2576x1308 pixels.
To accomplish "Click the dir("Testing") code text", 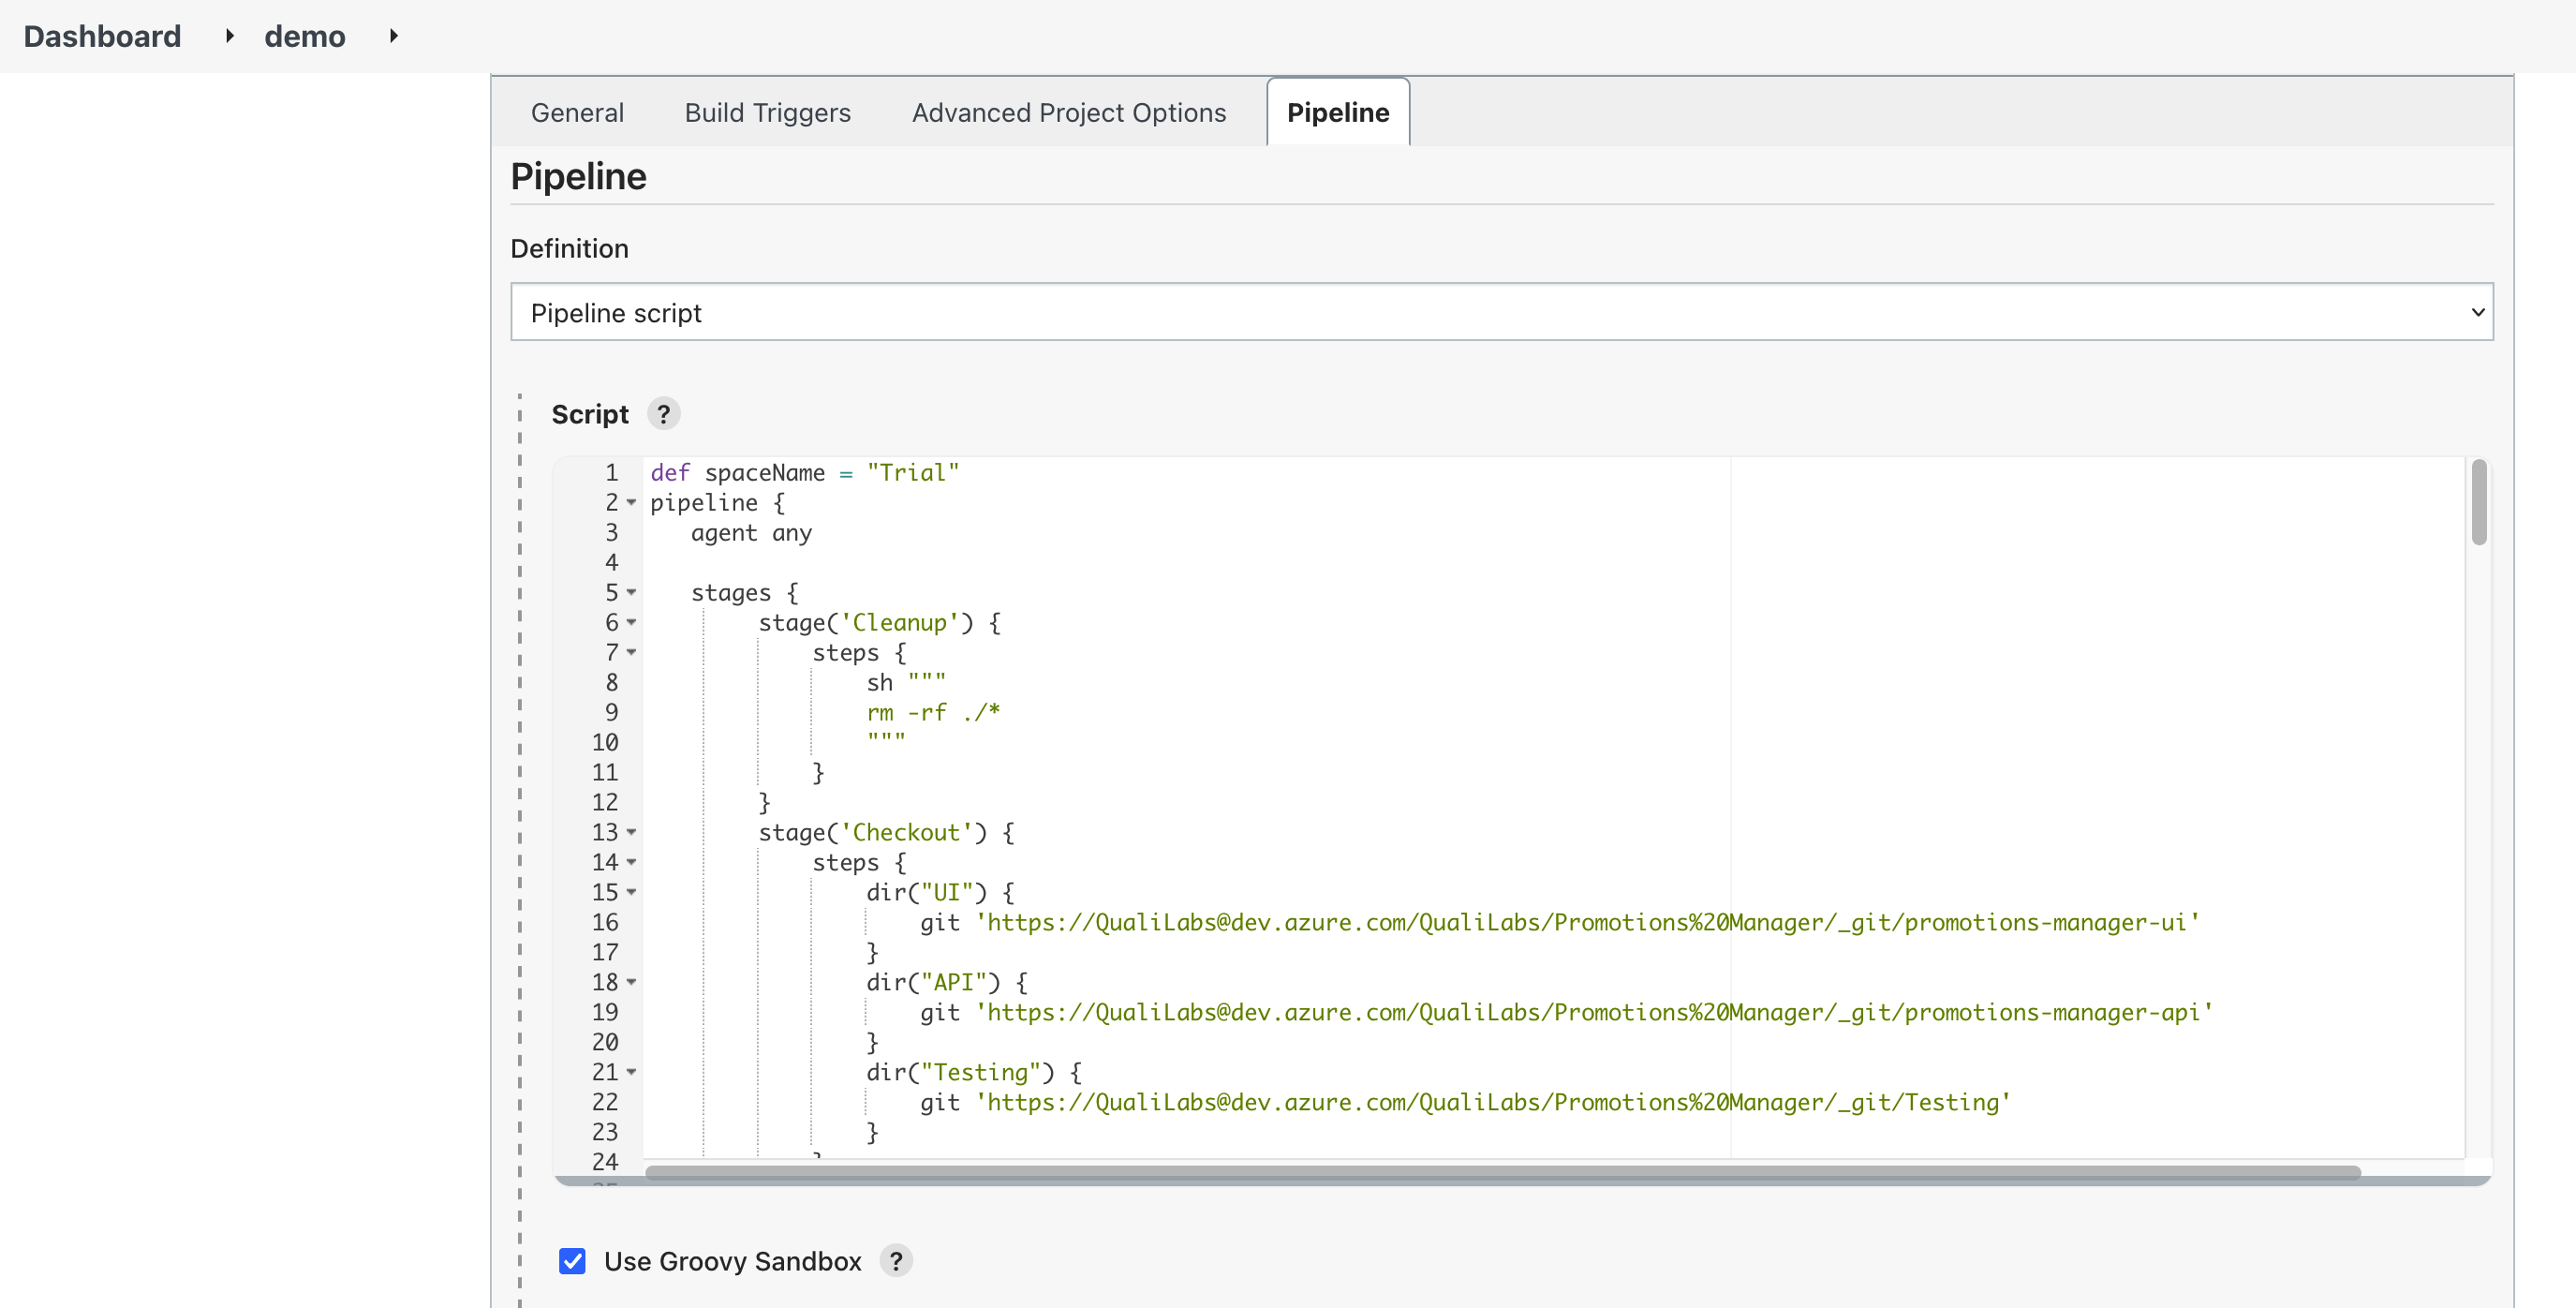I will 974,1072.
